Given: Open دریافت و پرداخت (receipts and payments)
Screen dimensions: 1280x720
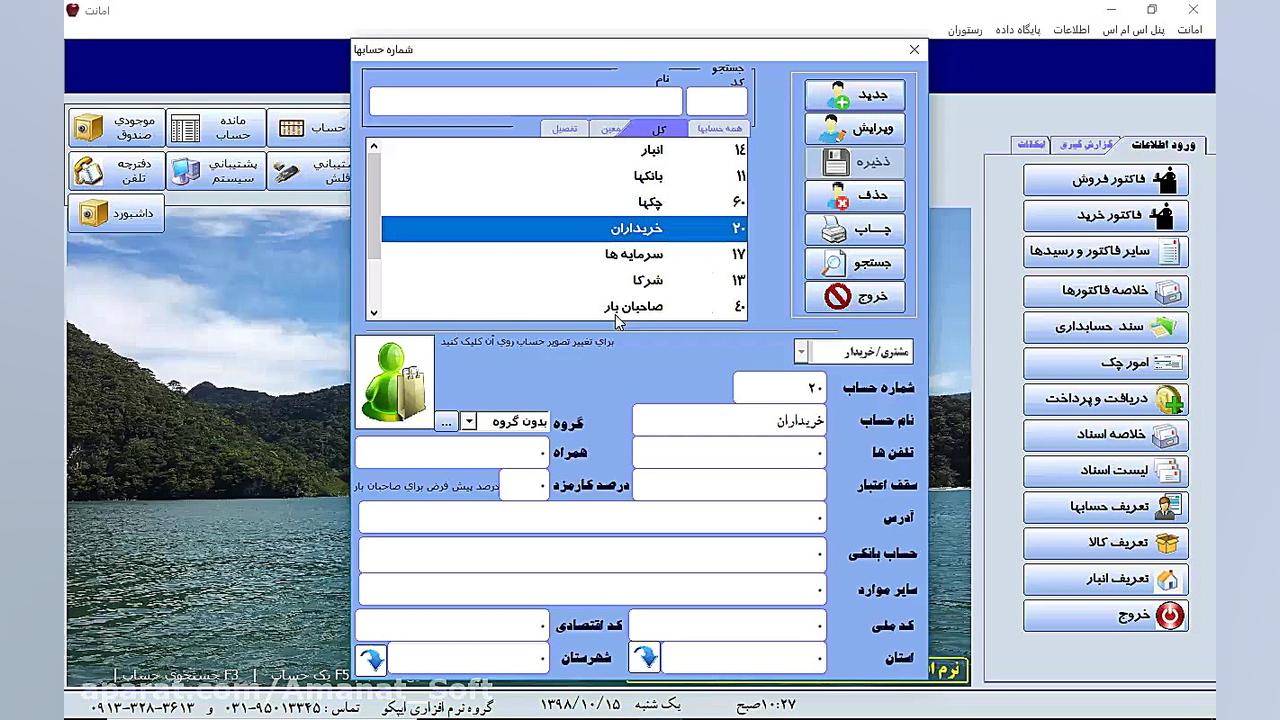Looking at the screenshot, I should tap(1104, 398).
